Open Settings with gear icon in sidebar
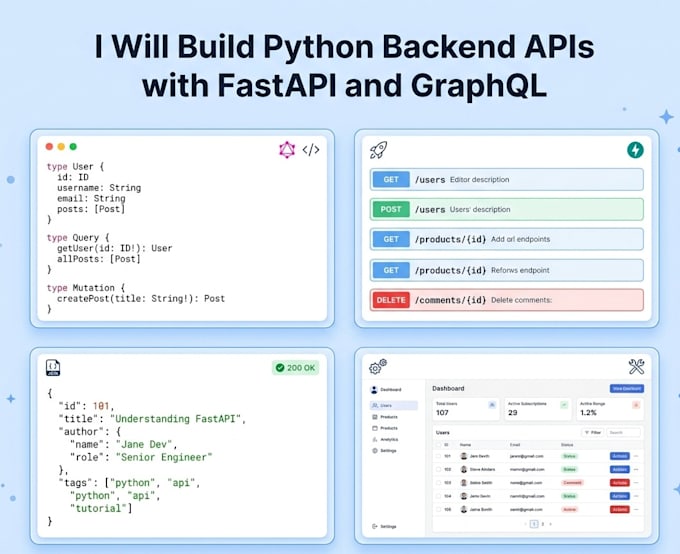The width and height of the screenshot is (680, 554). click(x=384, y=451)
